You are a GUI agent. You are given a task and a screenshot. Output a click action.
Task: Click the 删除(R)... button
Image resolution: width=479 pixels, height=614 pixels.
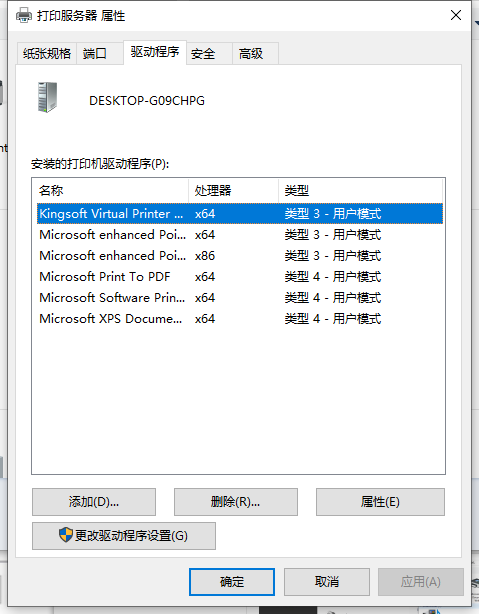coord(236,502)
